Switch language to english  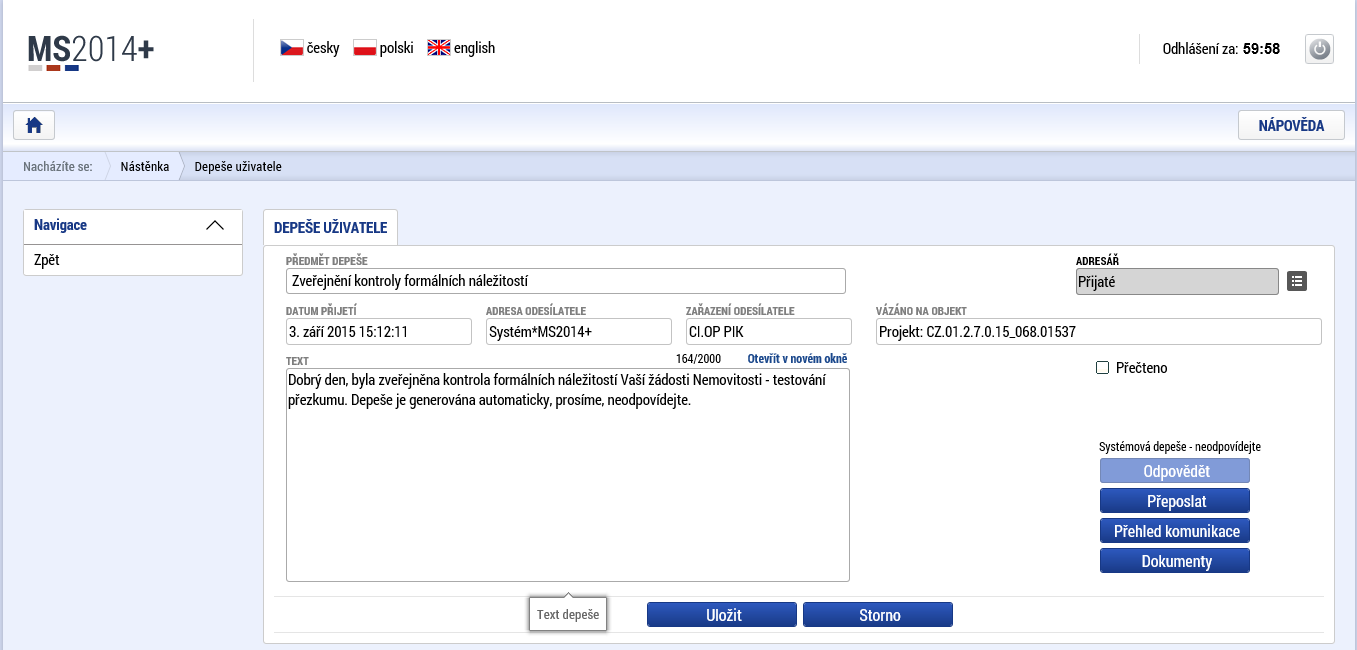tap(474, 48)
